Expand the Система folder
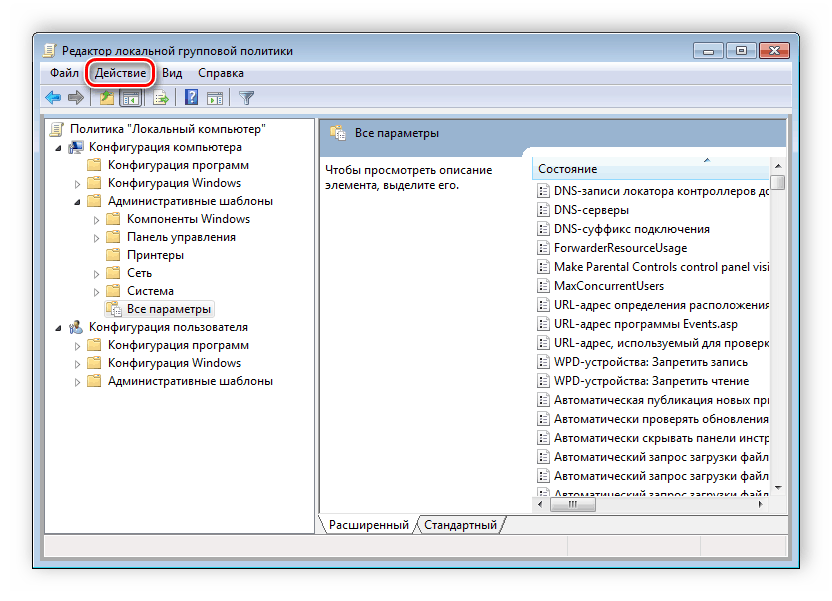Image resolution: width=832 pixels, height=601 pixels. [97, 292]
